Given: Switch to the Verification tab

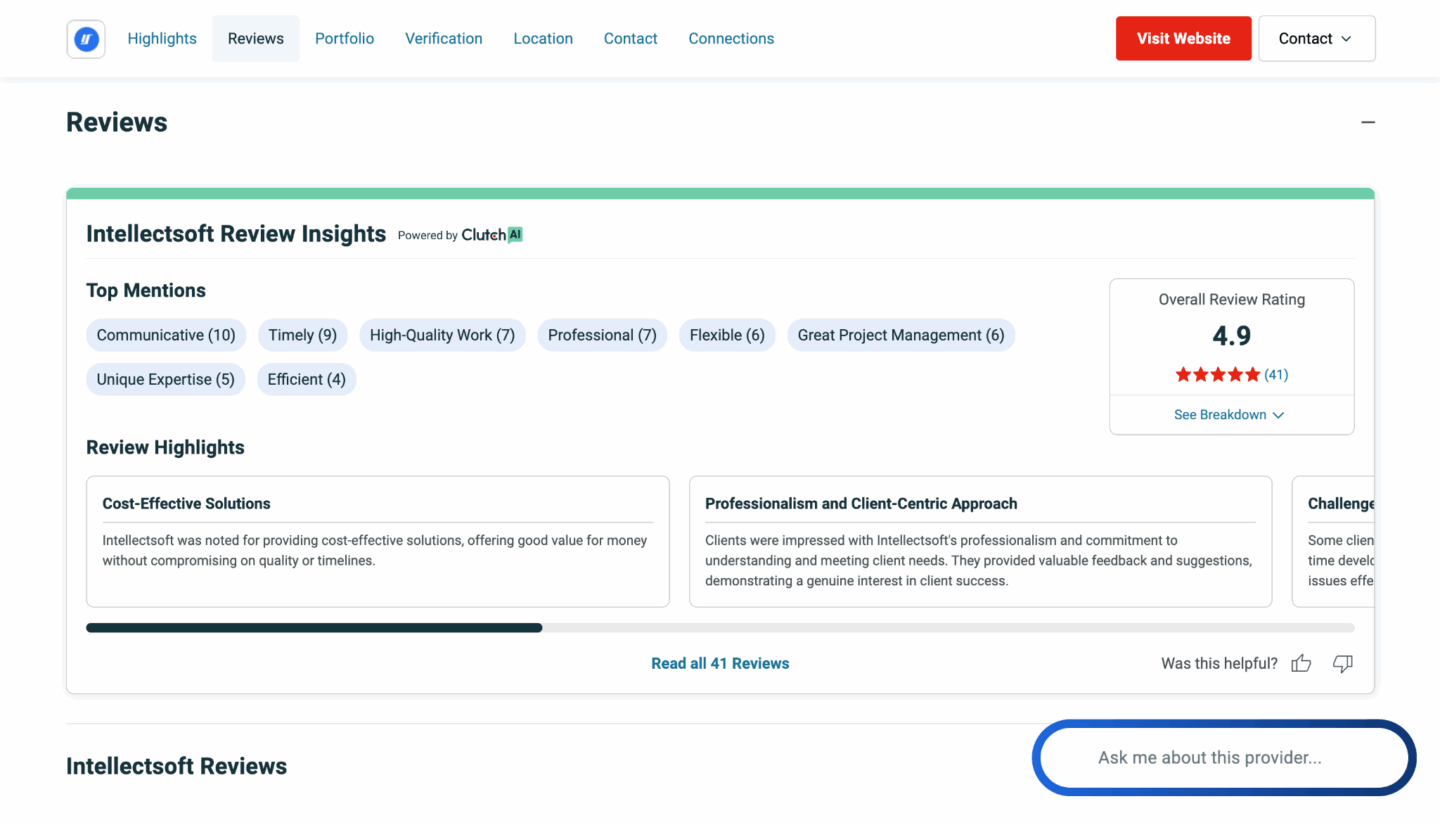Looking at the screenshot, I should coord(444,38).
